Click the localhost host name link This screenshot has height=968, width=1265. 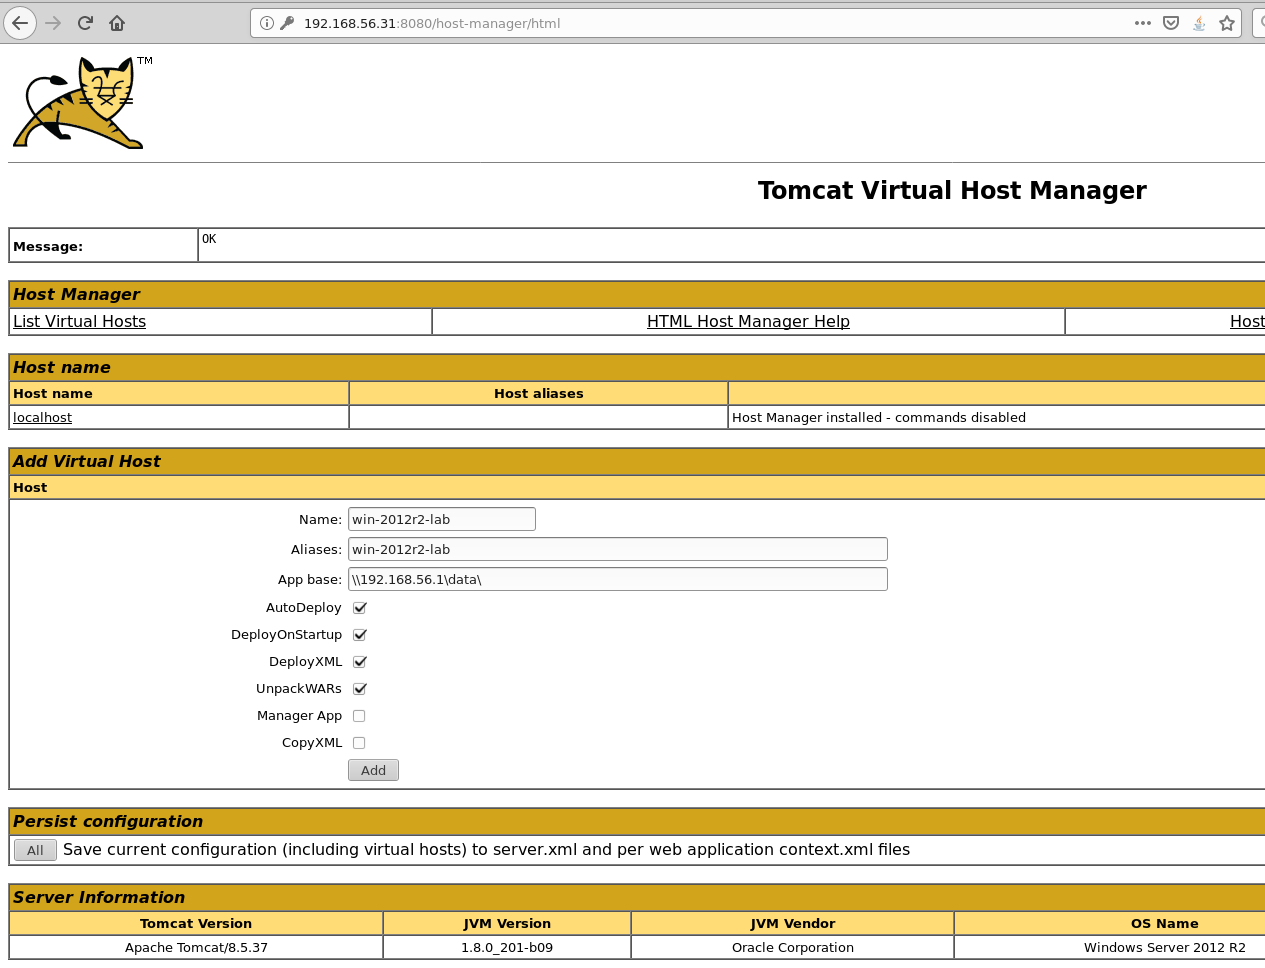coord(42,417)
